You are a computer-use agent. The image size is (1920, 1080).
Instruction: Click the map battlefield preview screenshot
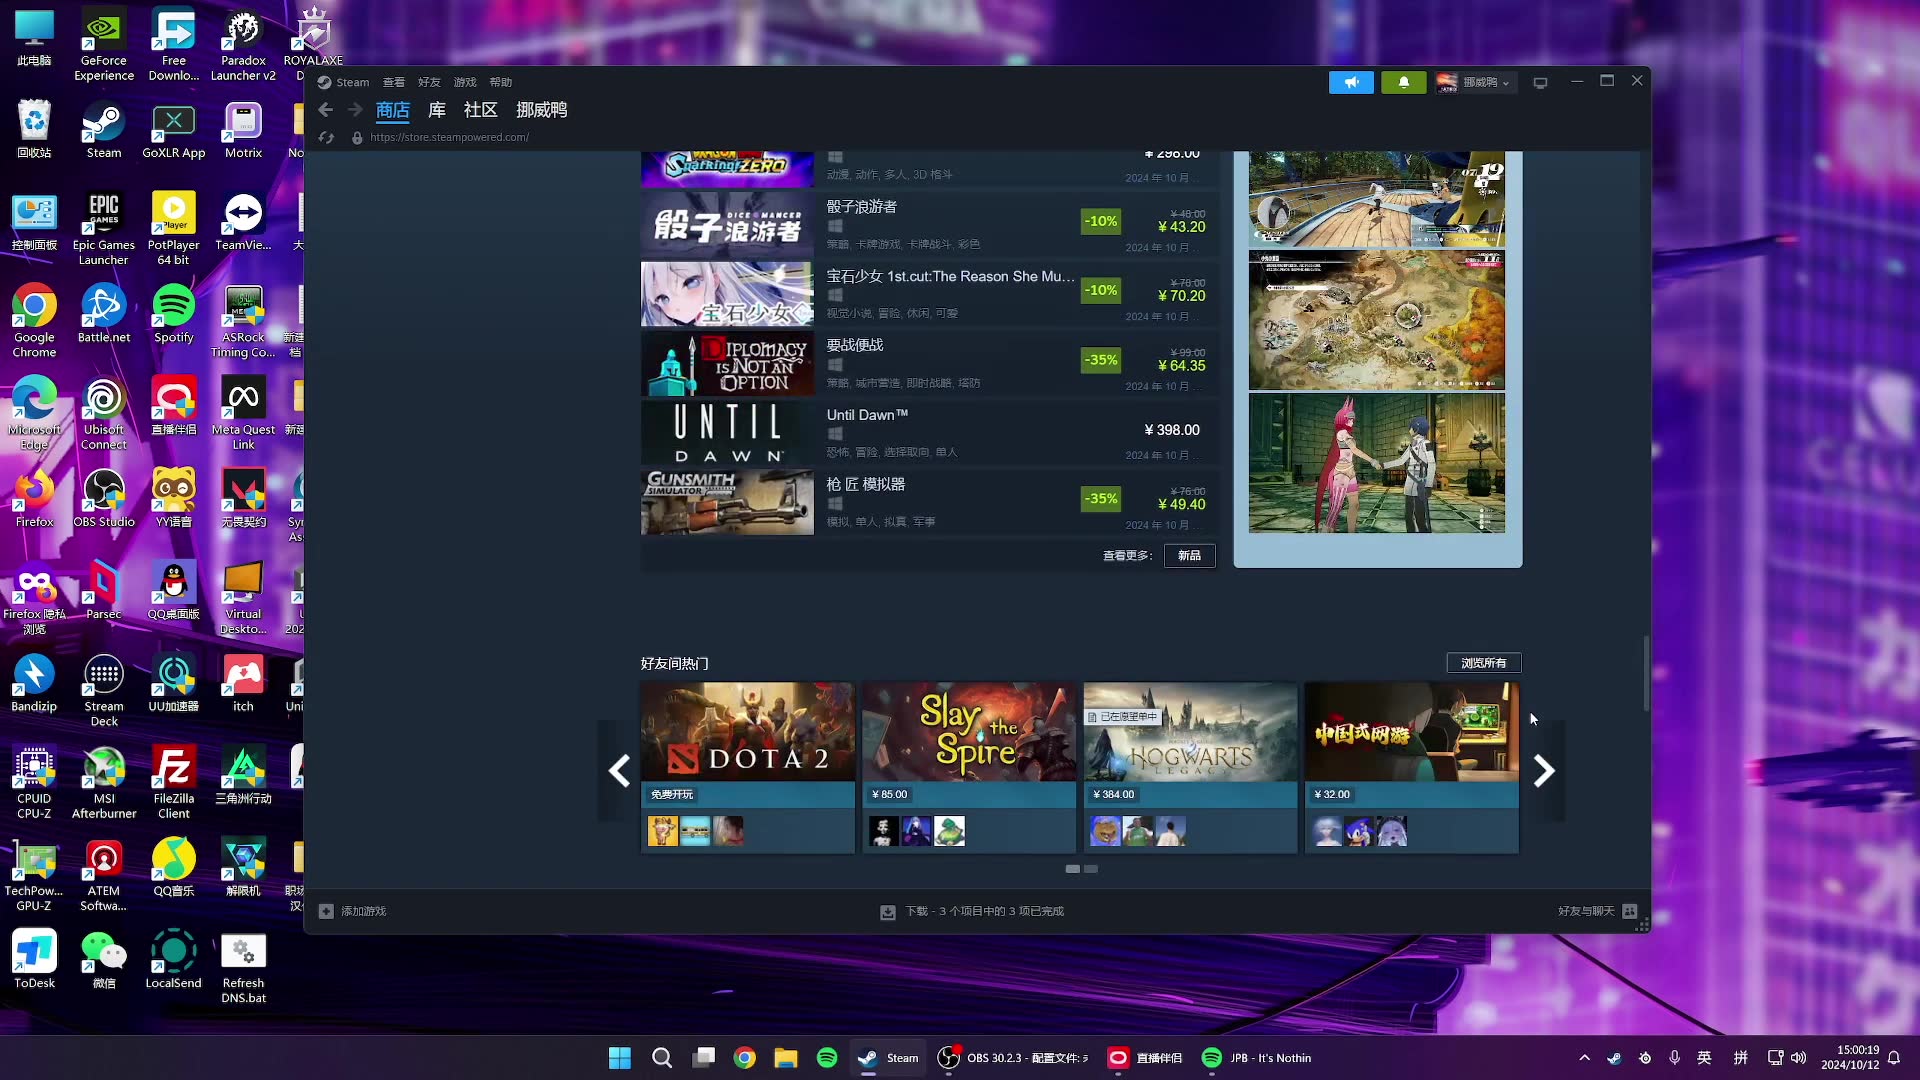[x=1376, y=320]
